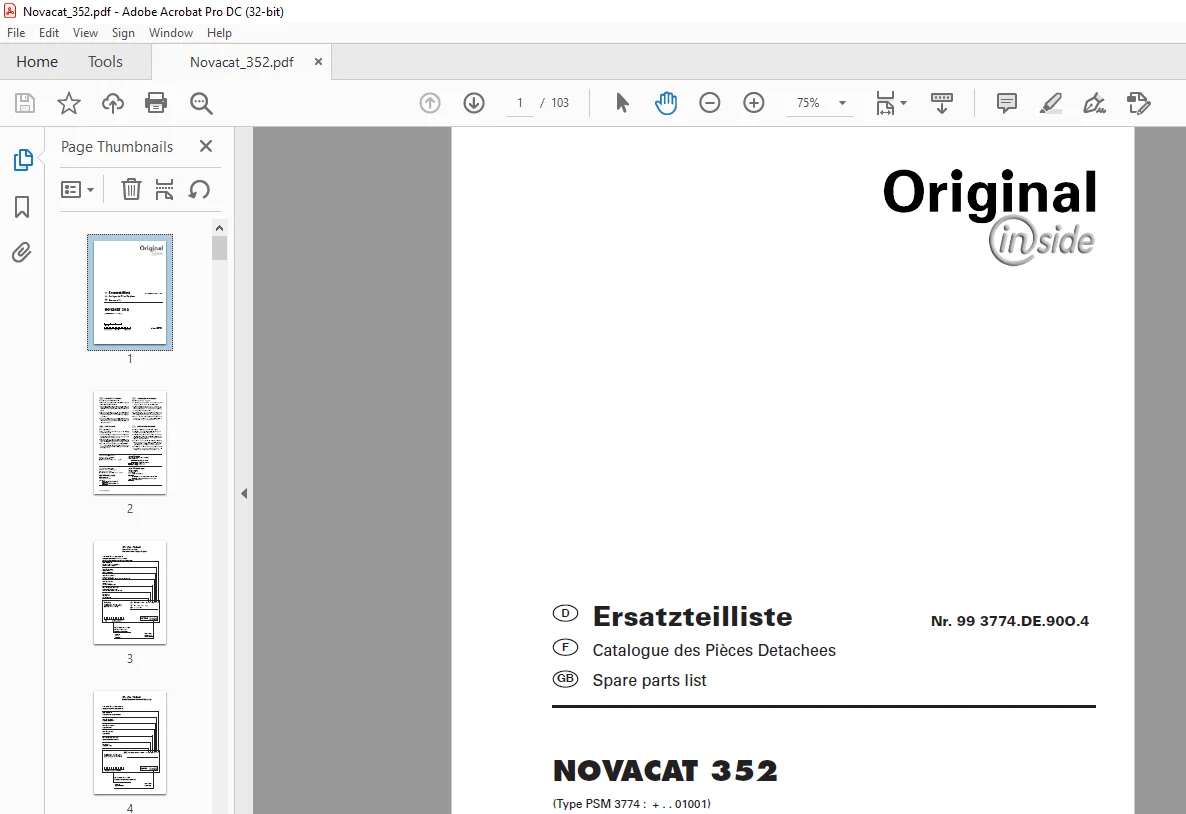Open the Window menu
This screenshot has height=814, width=1186.
[x=171, y=33]
